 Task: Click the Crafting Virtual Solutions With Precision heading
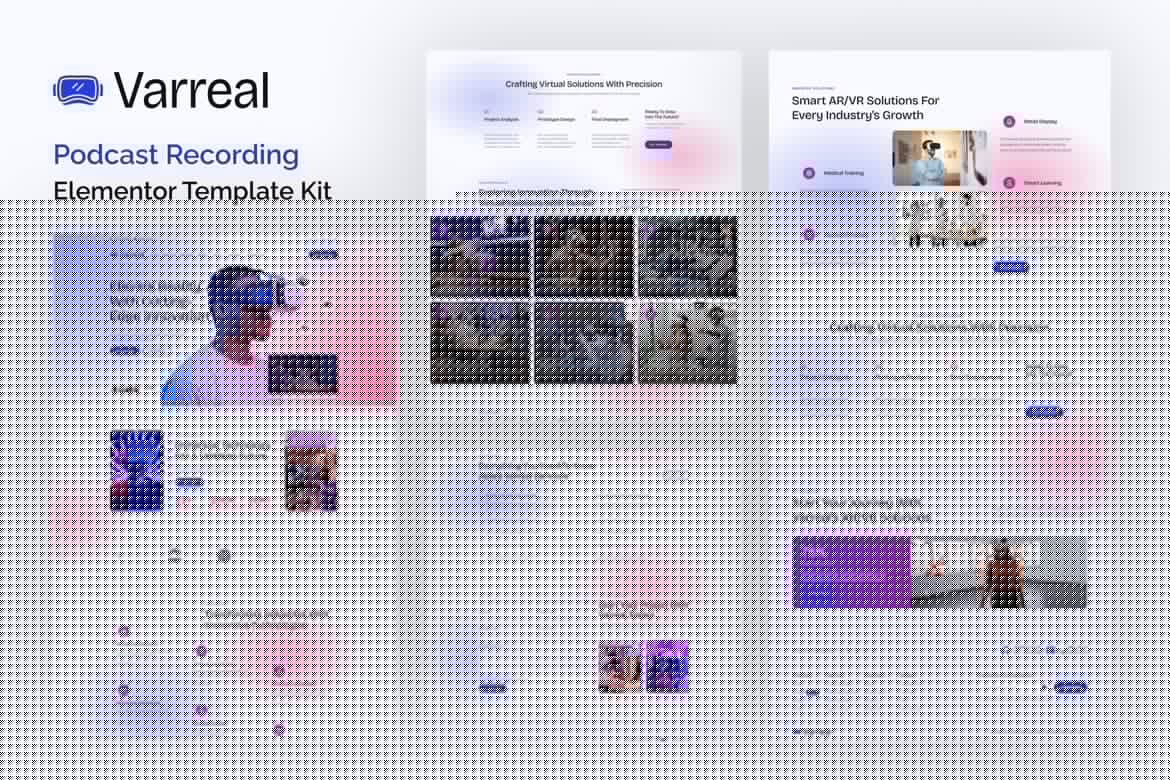tap(584, 84)
